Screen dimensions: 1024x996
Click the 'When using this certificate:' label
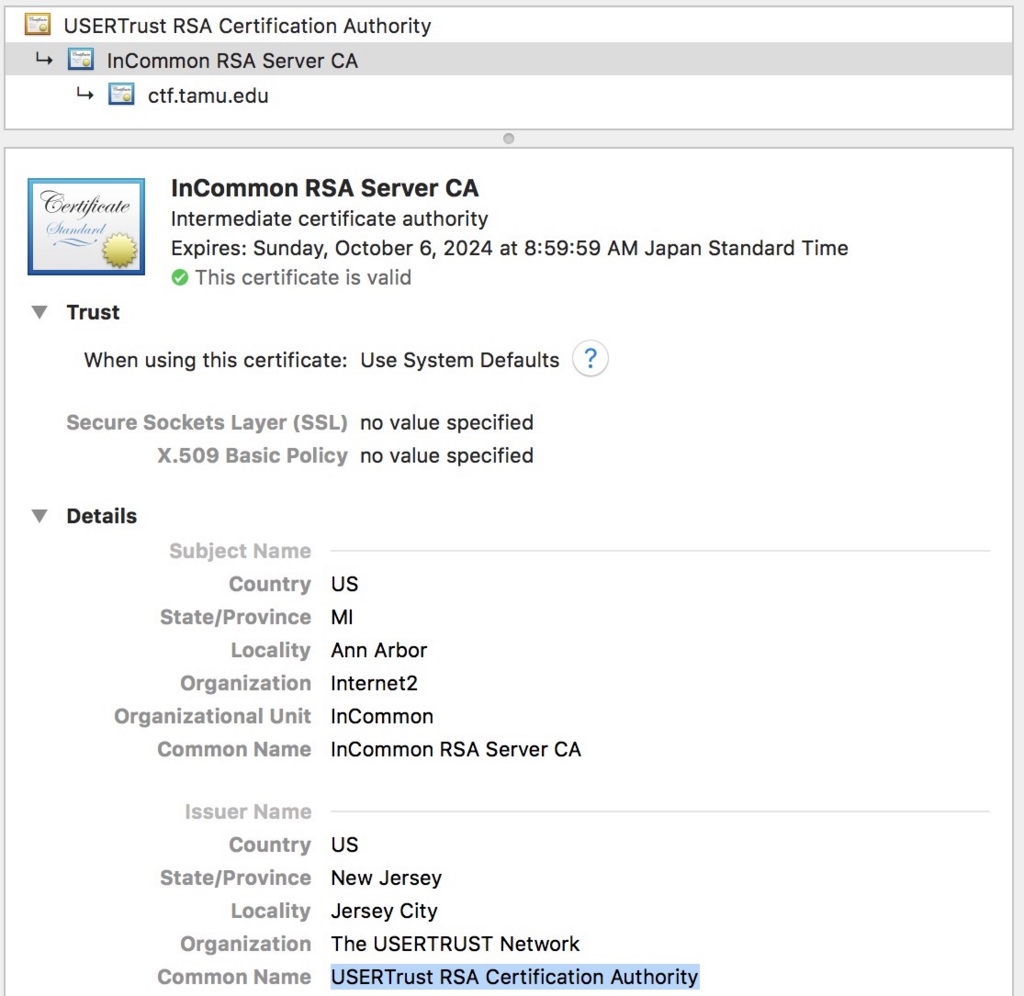pos(216,360)
